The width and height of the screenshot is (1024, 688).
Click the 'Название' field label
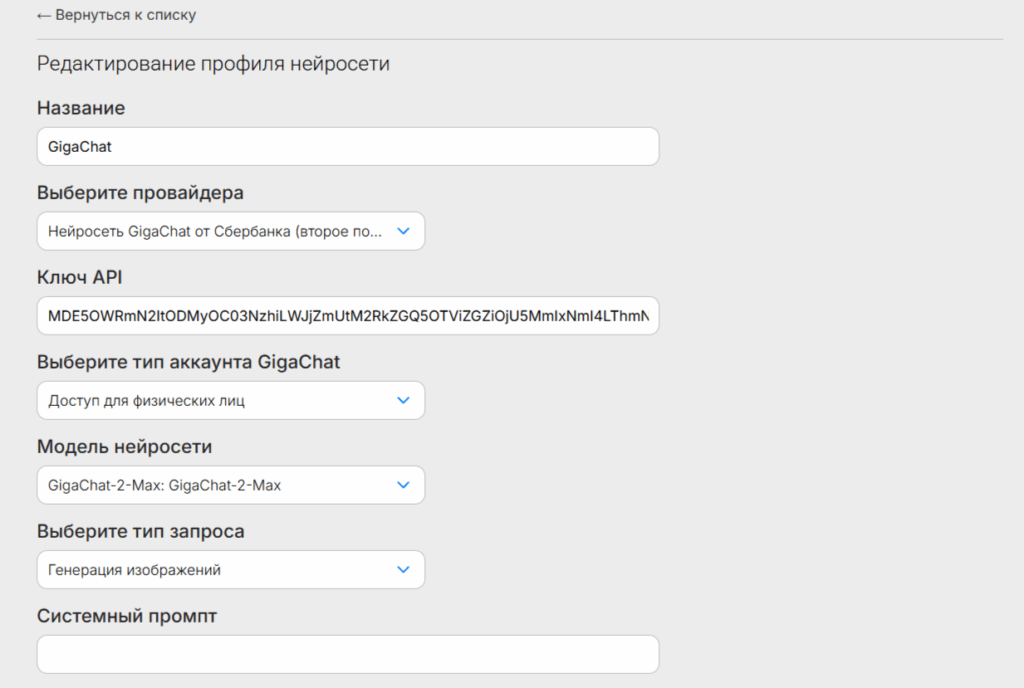click(x=81, y=108)
